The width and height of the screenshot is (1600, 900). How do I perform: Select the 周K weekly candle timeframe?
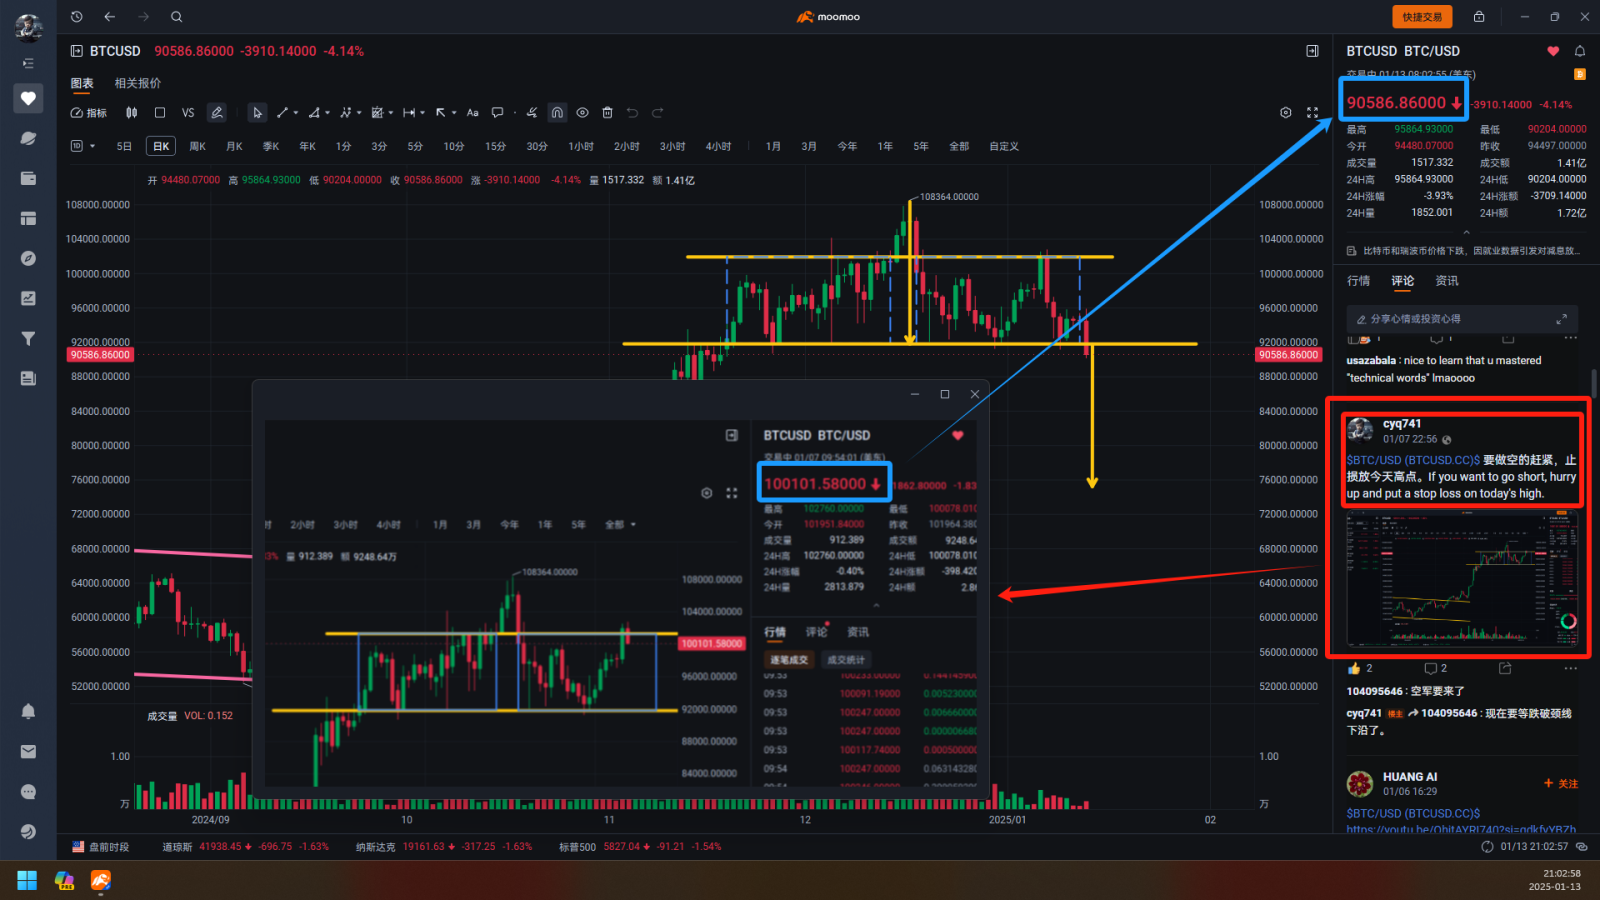click(196, 145)
